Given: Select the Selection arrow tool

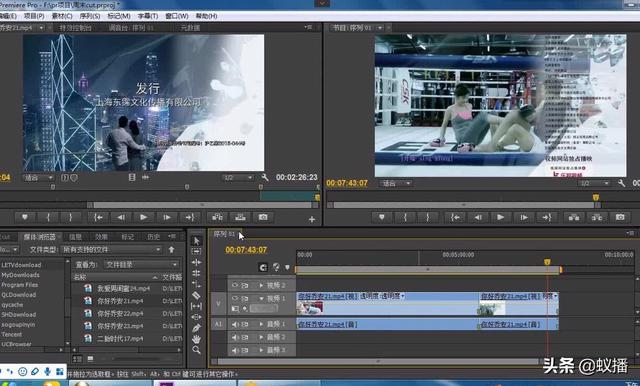Looking at the screenshot, I should 196,241.
